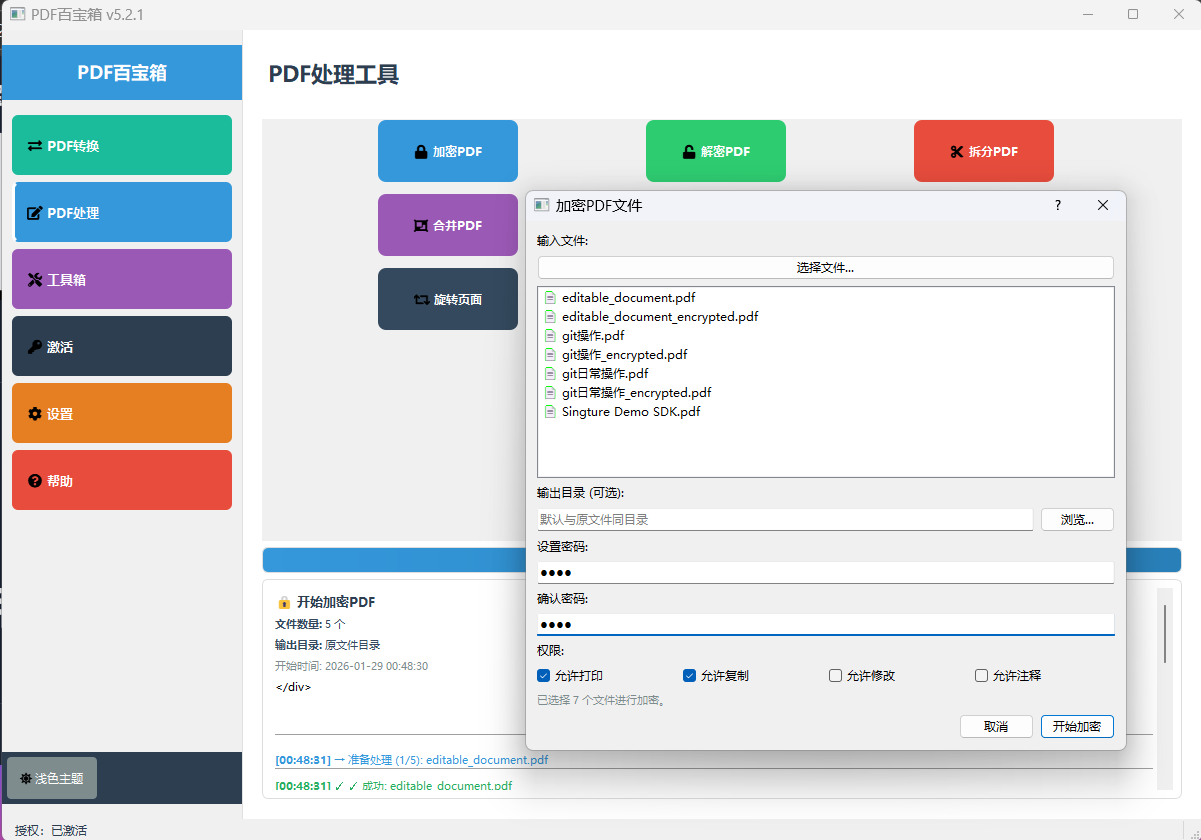Disable the 允许复制 checkbox

click(x=688, y=675)
